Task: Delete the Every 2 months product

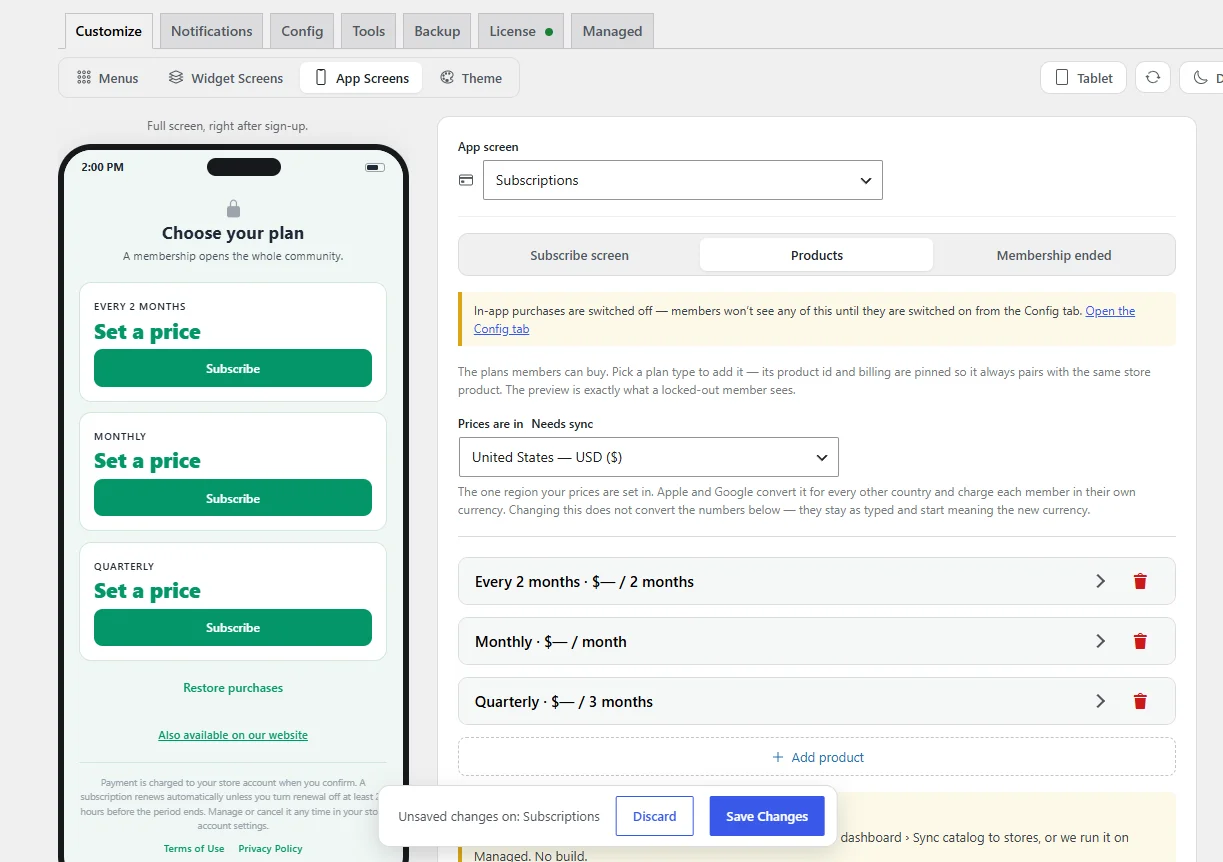Action: (1140, 582)
